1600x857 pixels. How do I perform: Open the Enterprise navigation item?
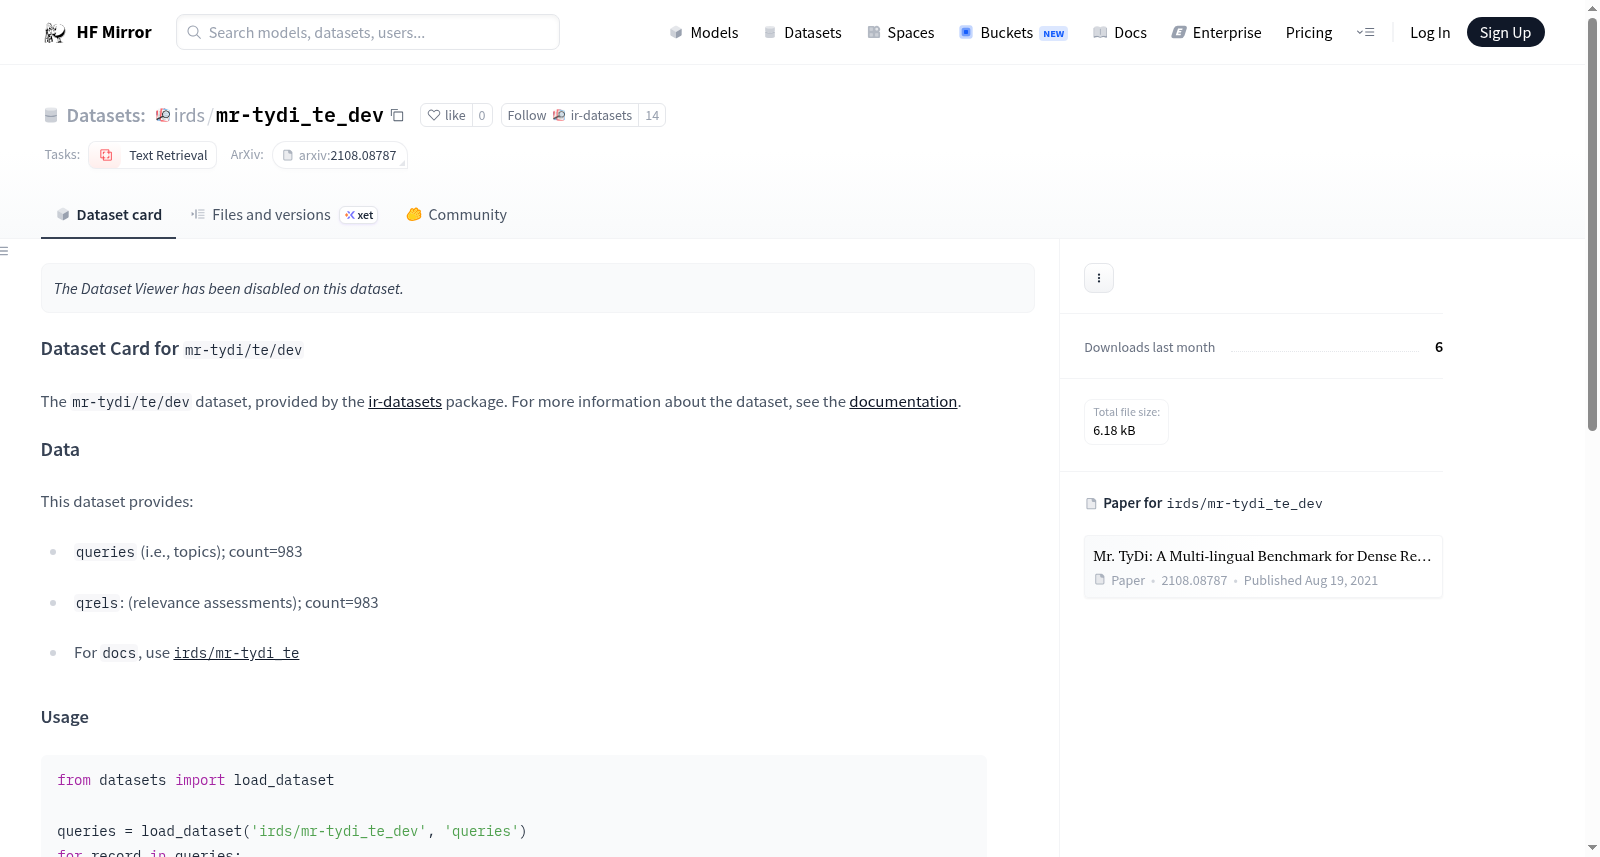(1217, 33)
